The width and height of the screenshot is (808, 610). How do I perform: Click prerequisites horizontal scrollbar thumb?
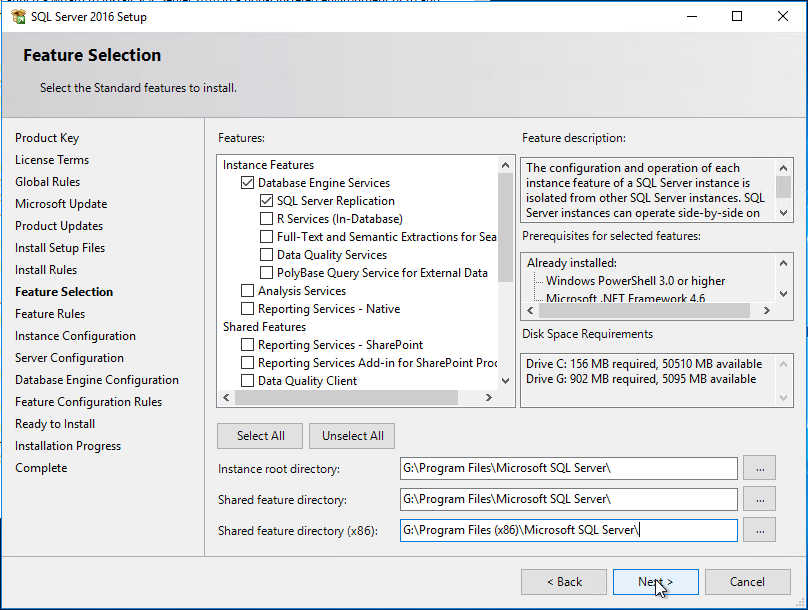click(x=644, y=311)
